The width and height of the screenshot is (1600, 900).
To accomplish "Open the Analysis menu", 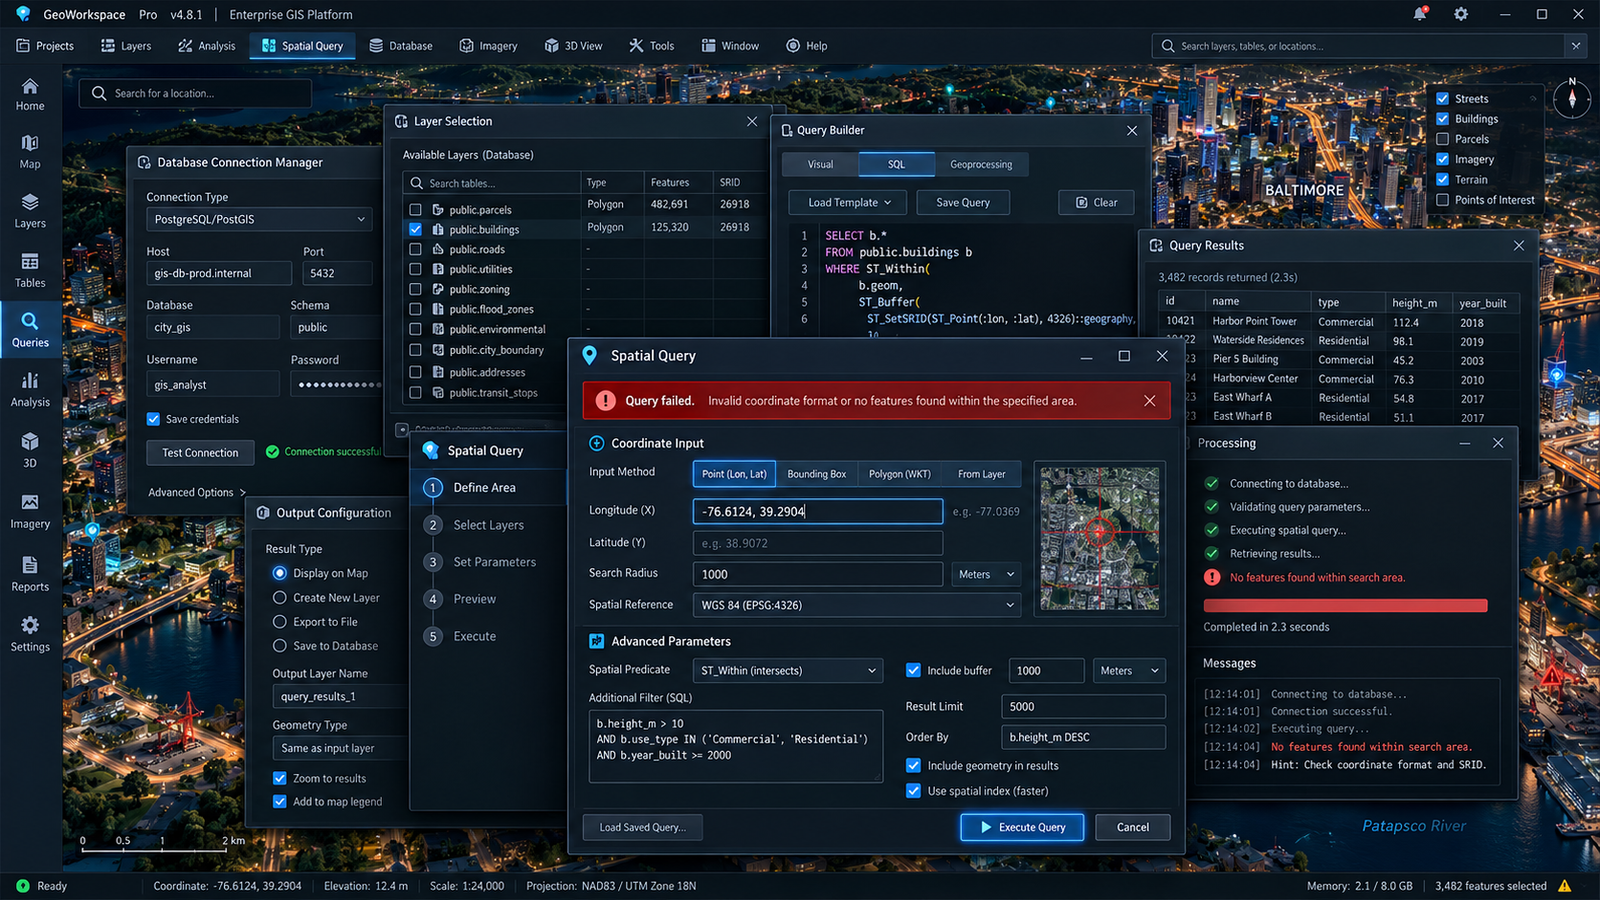I will (x=206, y=46).
